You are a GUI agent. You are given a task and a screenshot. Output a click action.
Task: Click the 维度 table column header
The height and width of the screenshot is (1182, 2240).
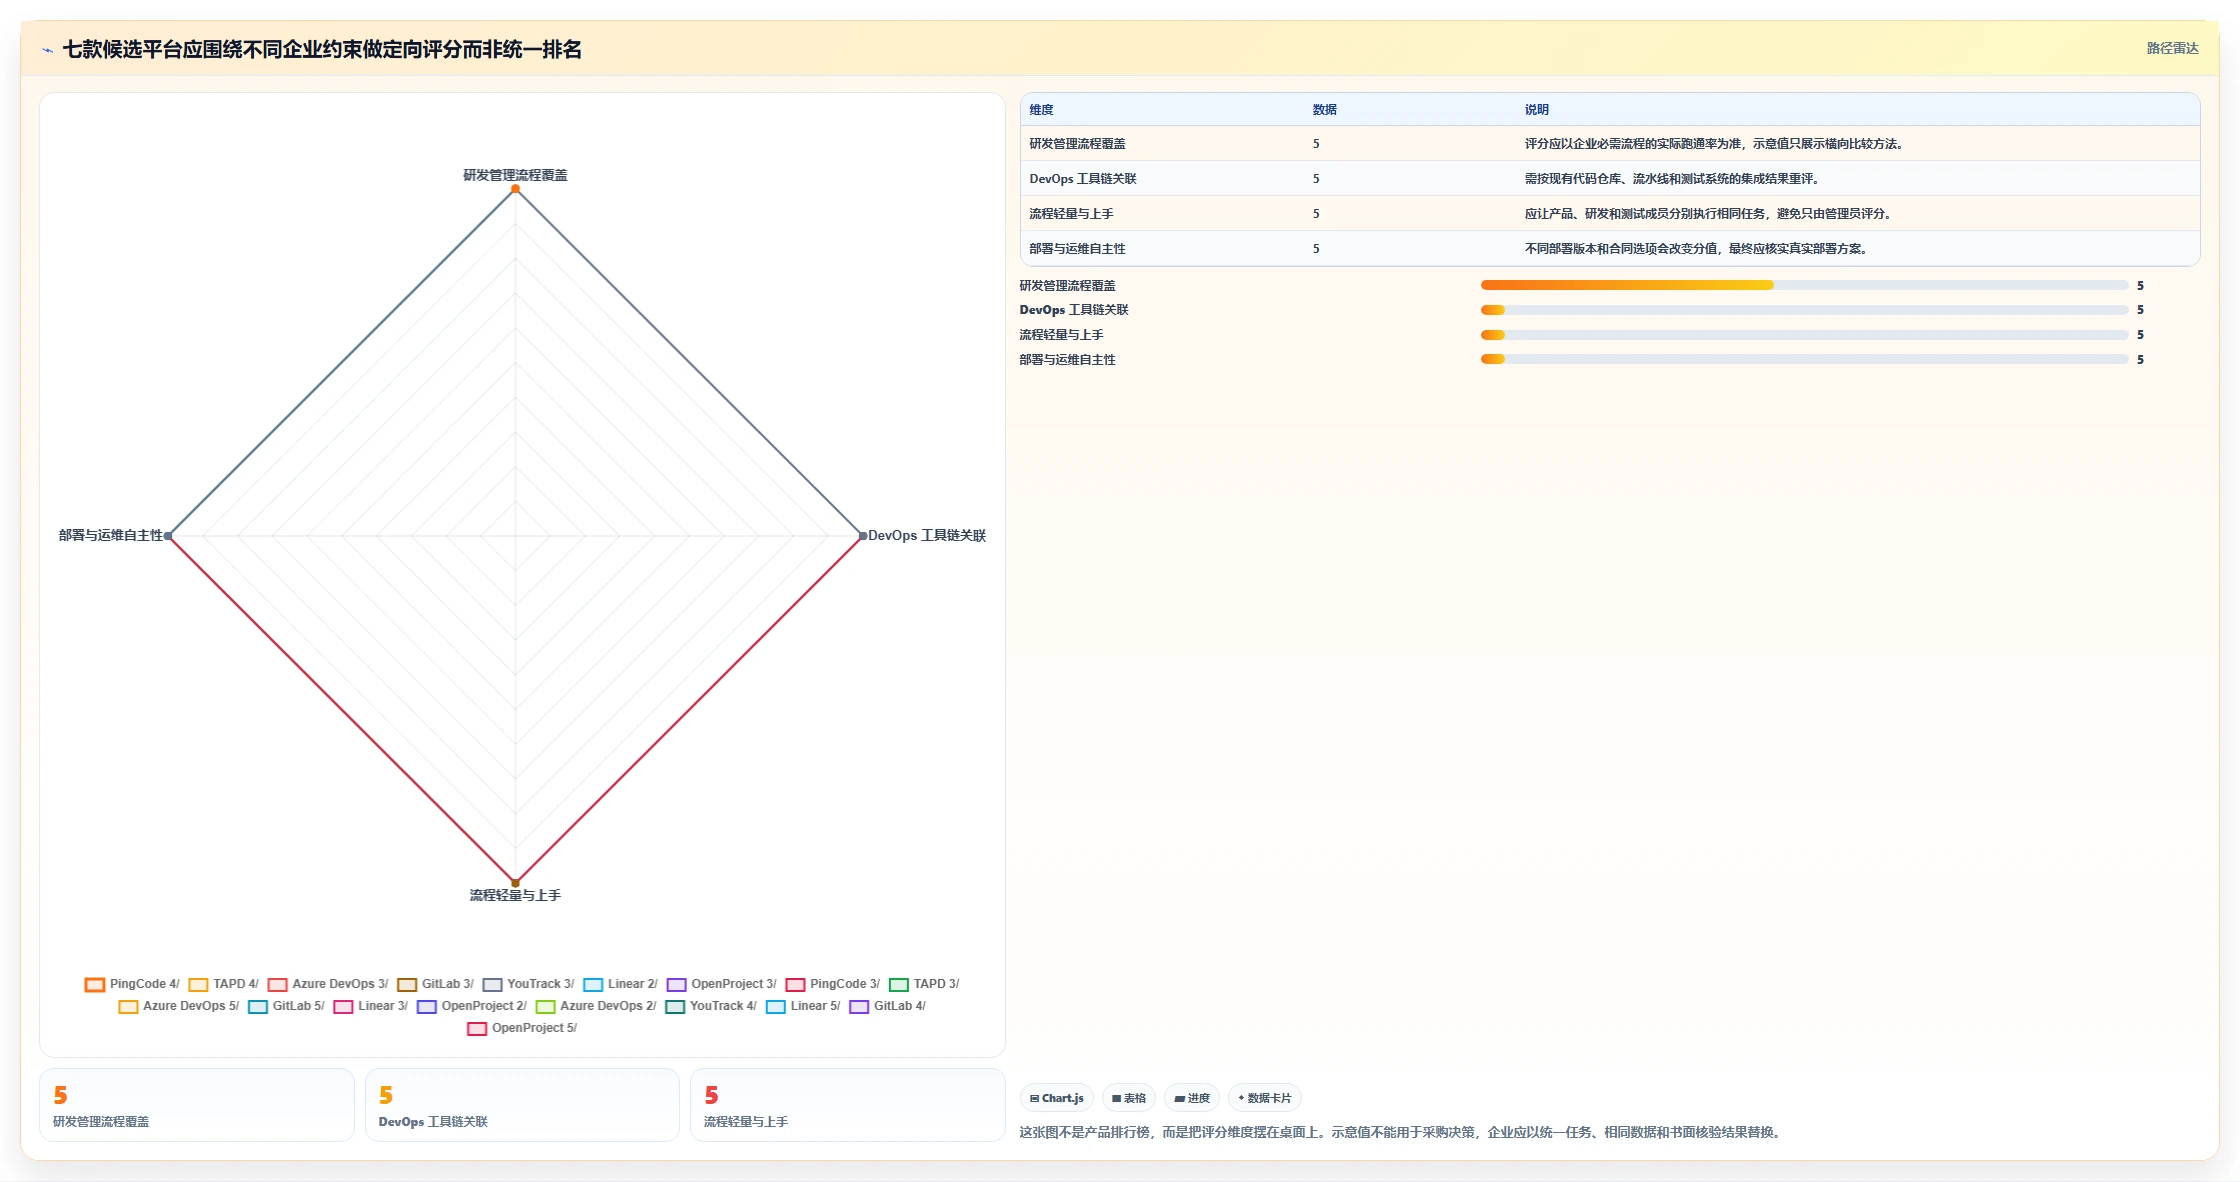point(1041,110)
